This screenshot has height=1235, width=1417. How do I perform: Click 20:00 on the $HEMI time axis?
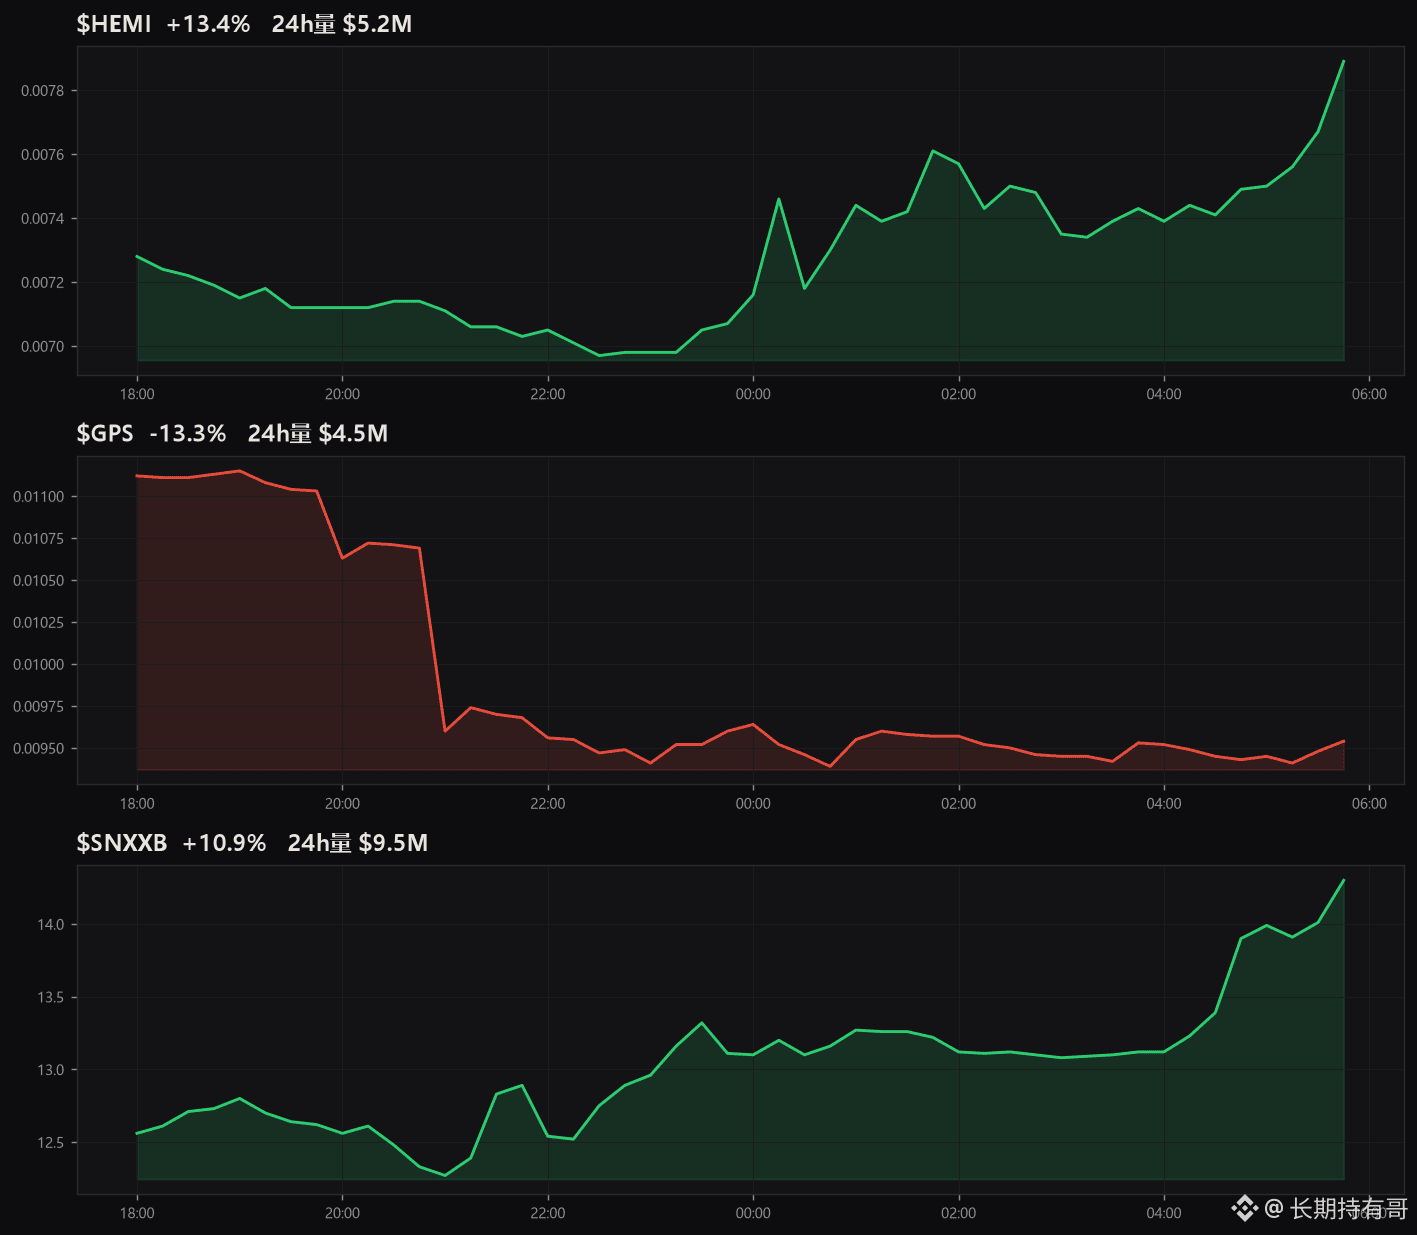[x=342, y=394]
